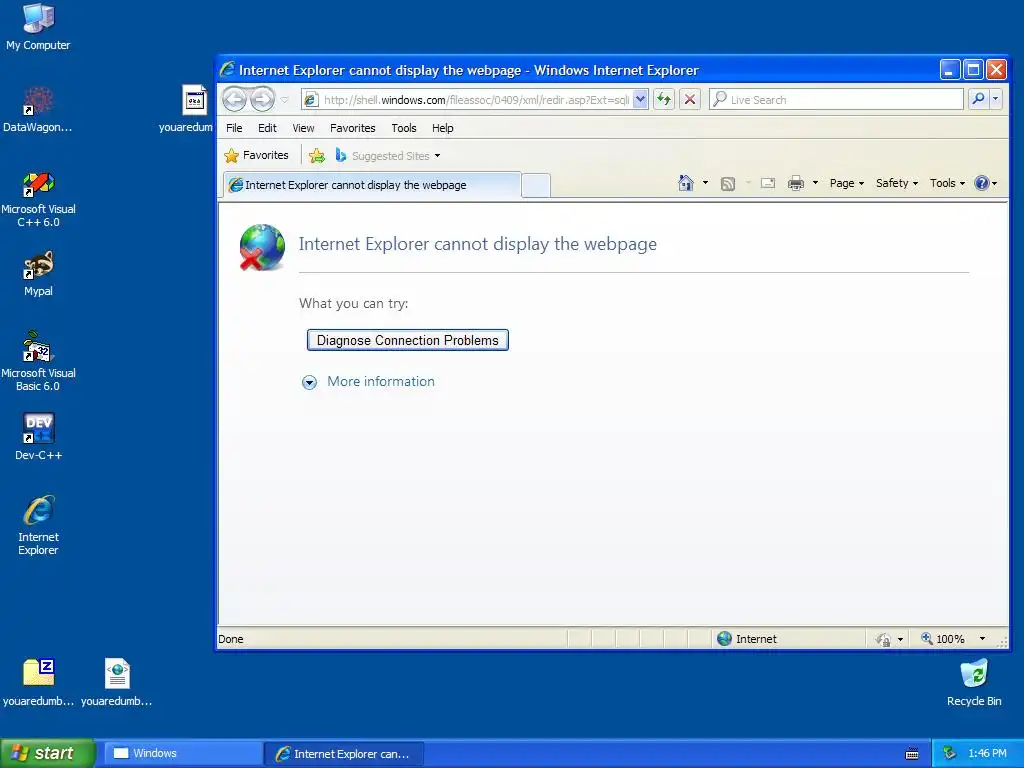Select the Microsoft Visual C++ 6.0 shortcut

click(x=38, y=199)
